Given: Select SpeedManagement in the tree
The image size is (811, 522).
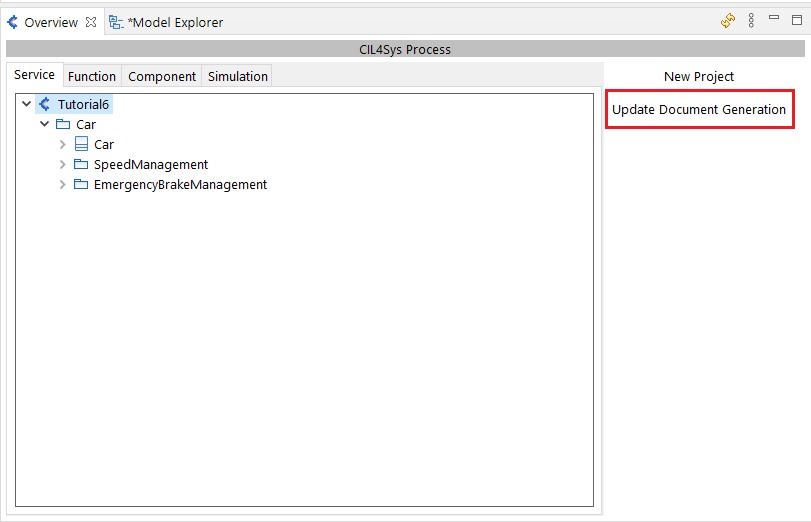Looking at the screenshot, I should 151,165.
